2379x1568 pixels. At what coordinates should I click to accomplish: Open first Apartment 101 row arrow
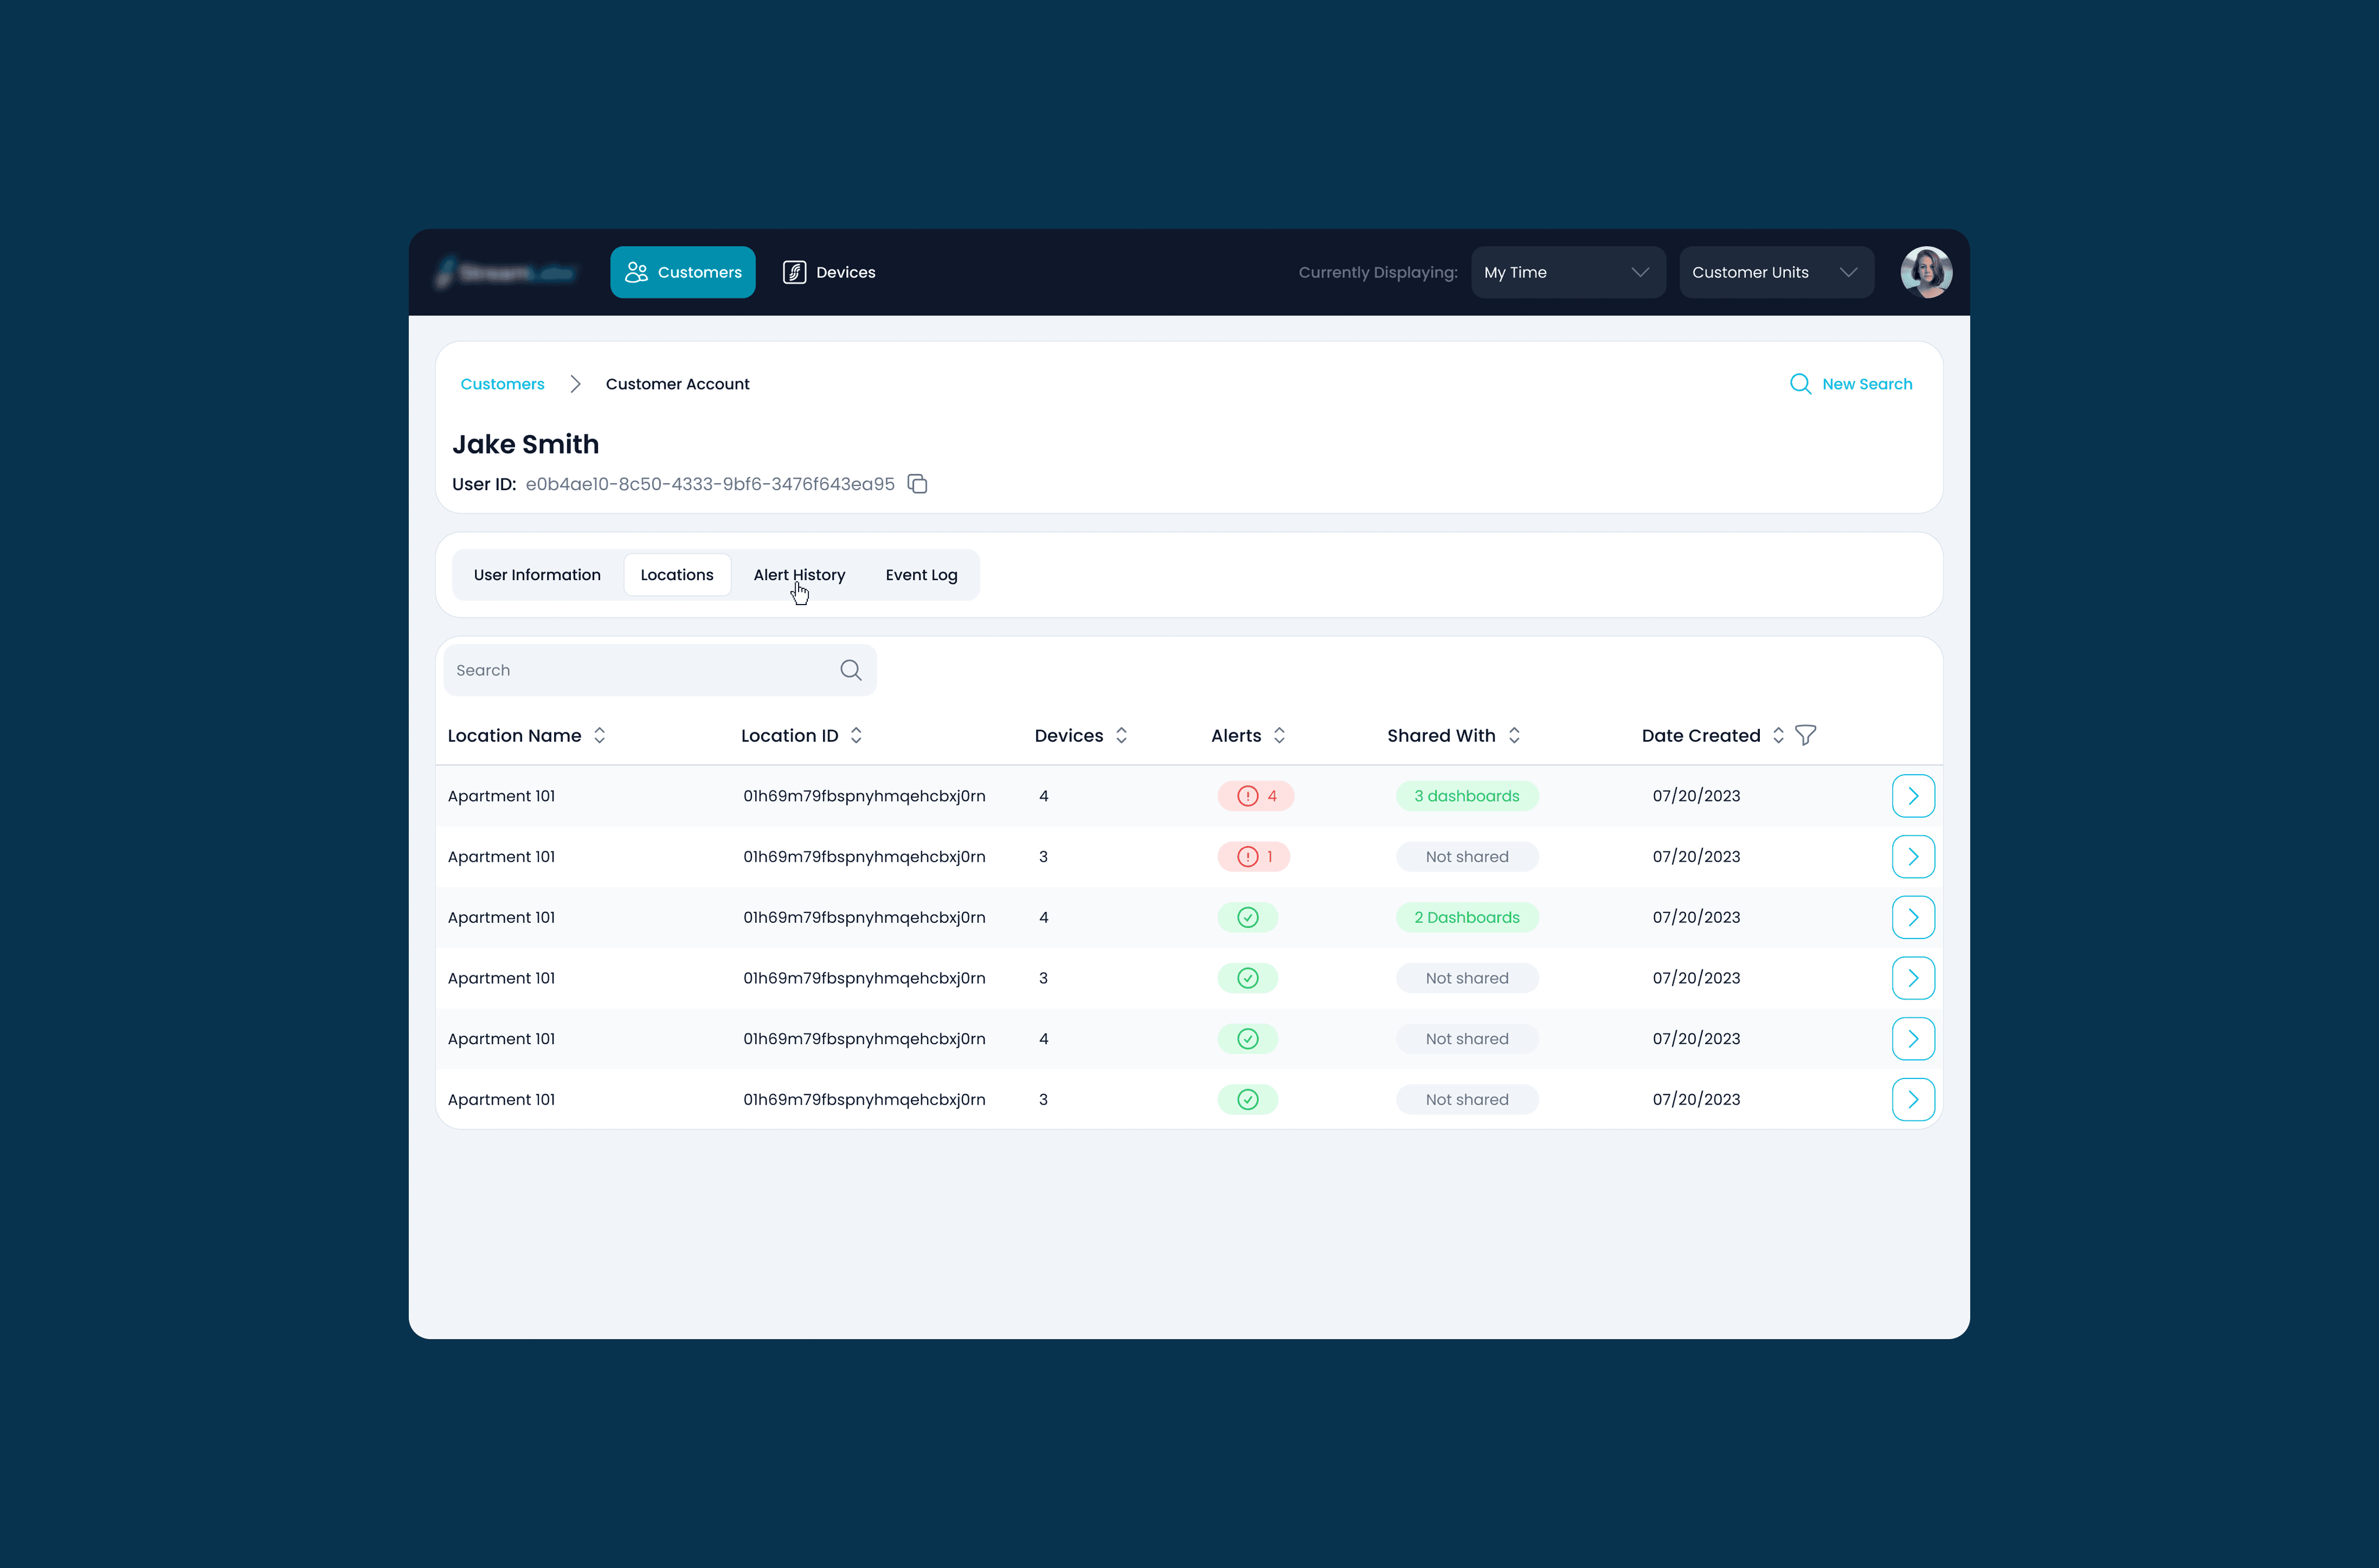pyautogui.click(x=1912, y=796)
